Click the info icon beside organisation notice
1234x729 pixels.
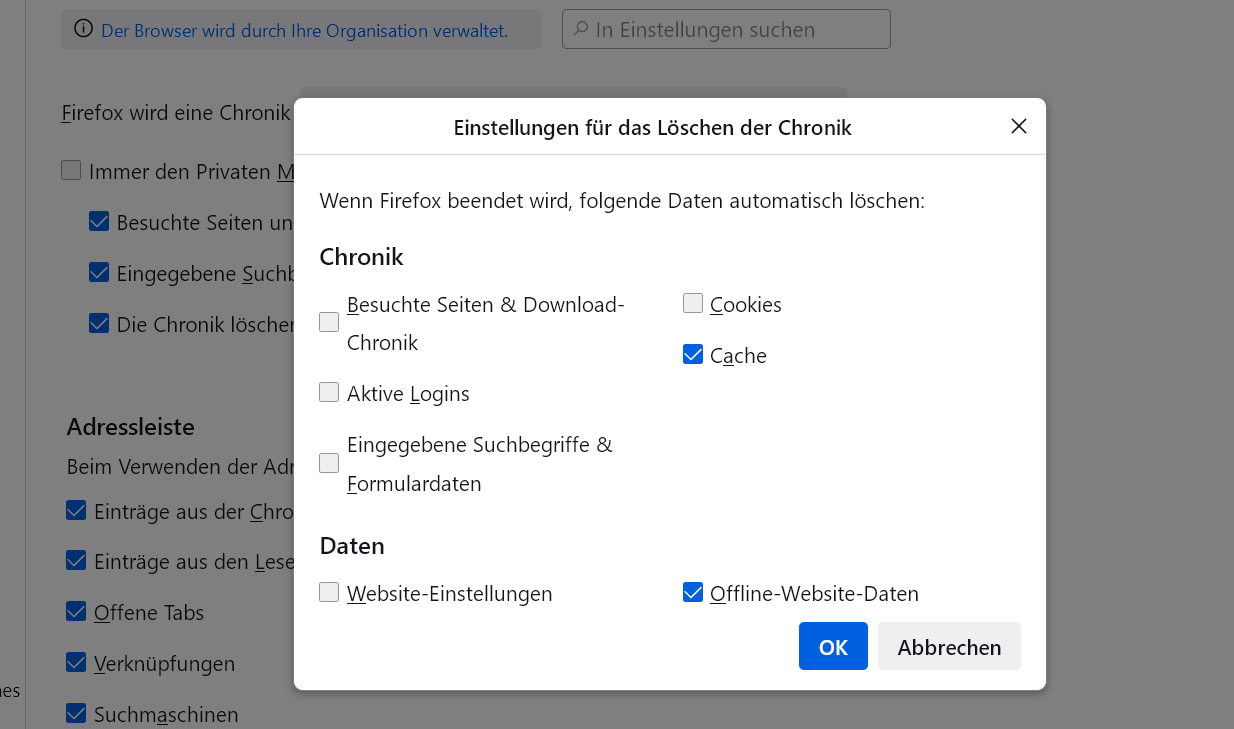coord(83,29)
